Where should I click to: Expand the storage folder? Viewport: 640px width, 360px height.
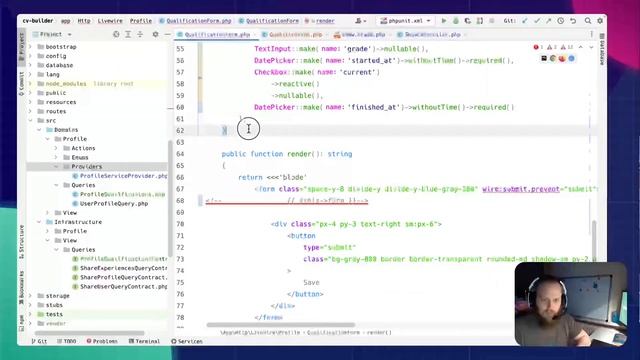pyautogui.click(x=30, y=296)
